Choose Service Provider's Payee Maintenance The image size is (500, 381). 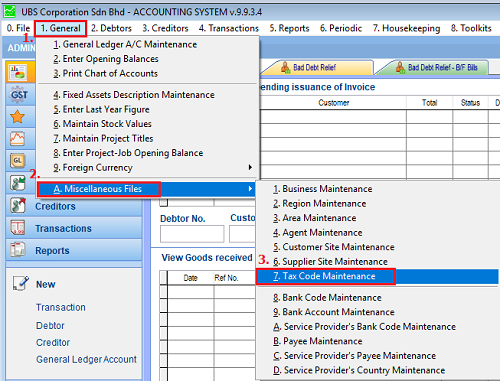click(378, 356)
